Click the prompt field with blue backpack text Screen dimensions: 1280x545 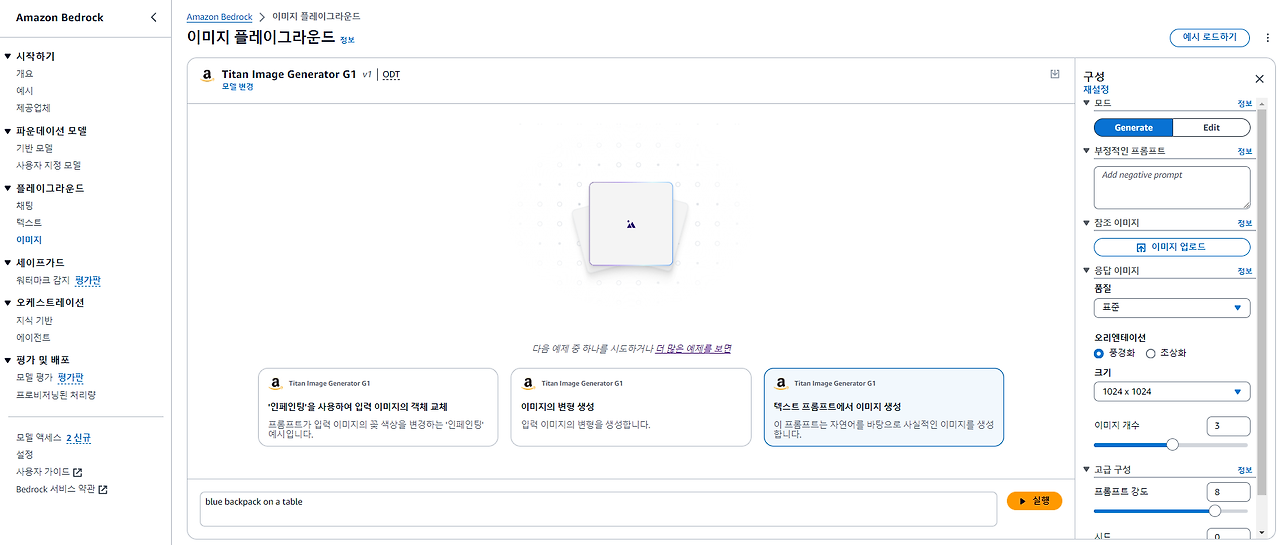click(x=598, y=508)
